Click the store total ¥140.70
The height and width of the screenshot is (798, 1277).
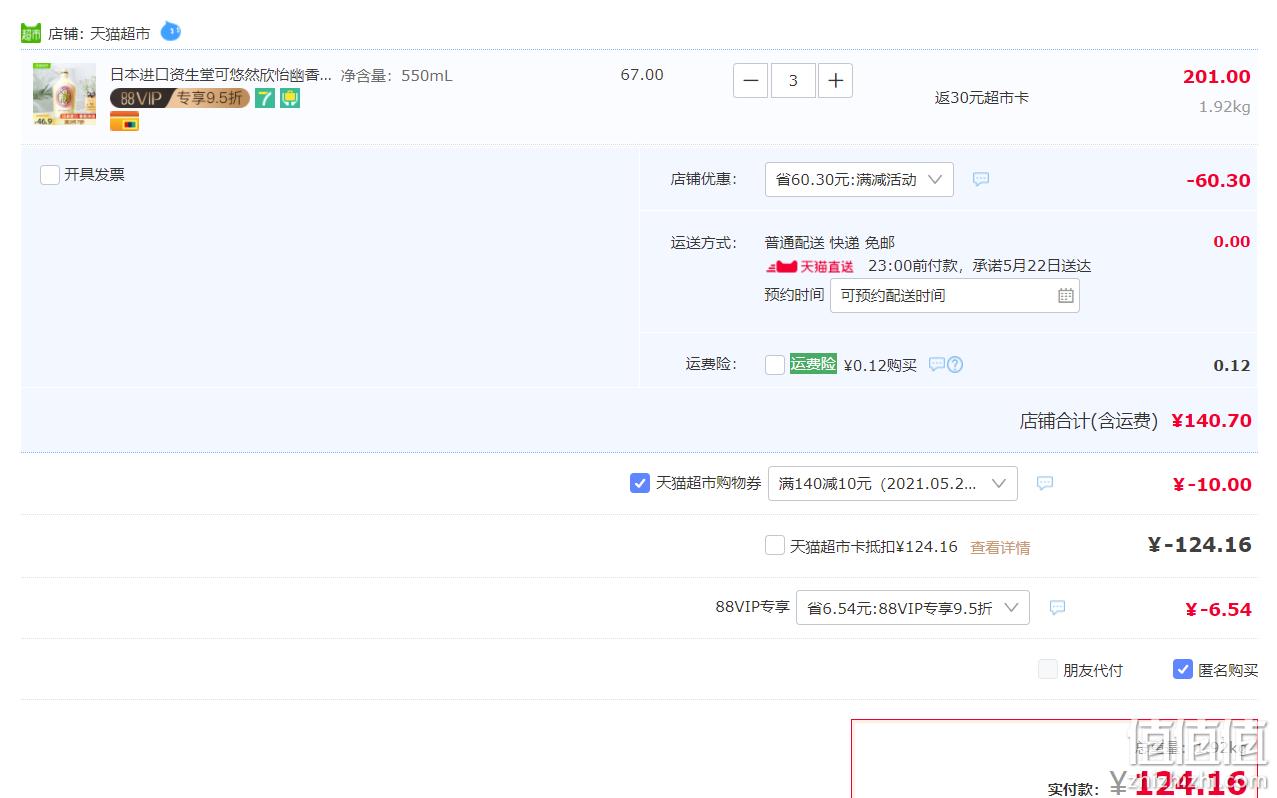pyautogui.click(x=1211, y=421)
